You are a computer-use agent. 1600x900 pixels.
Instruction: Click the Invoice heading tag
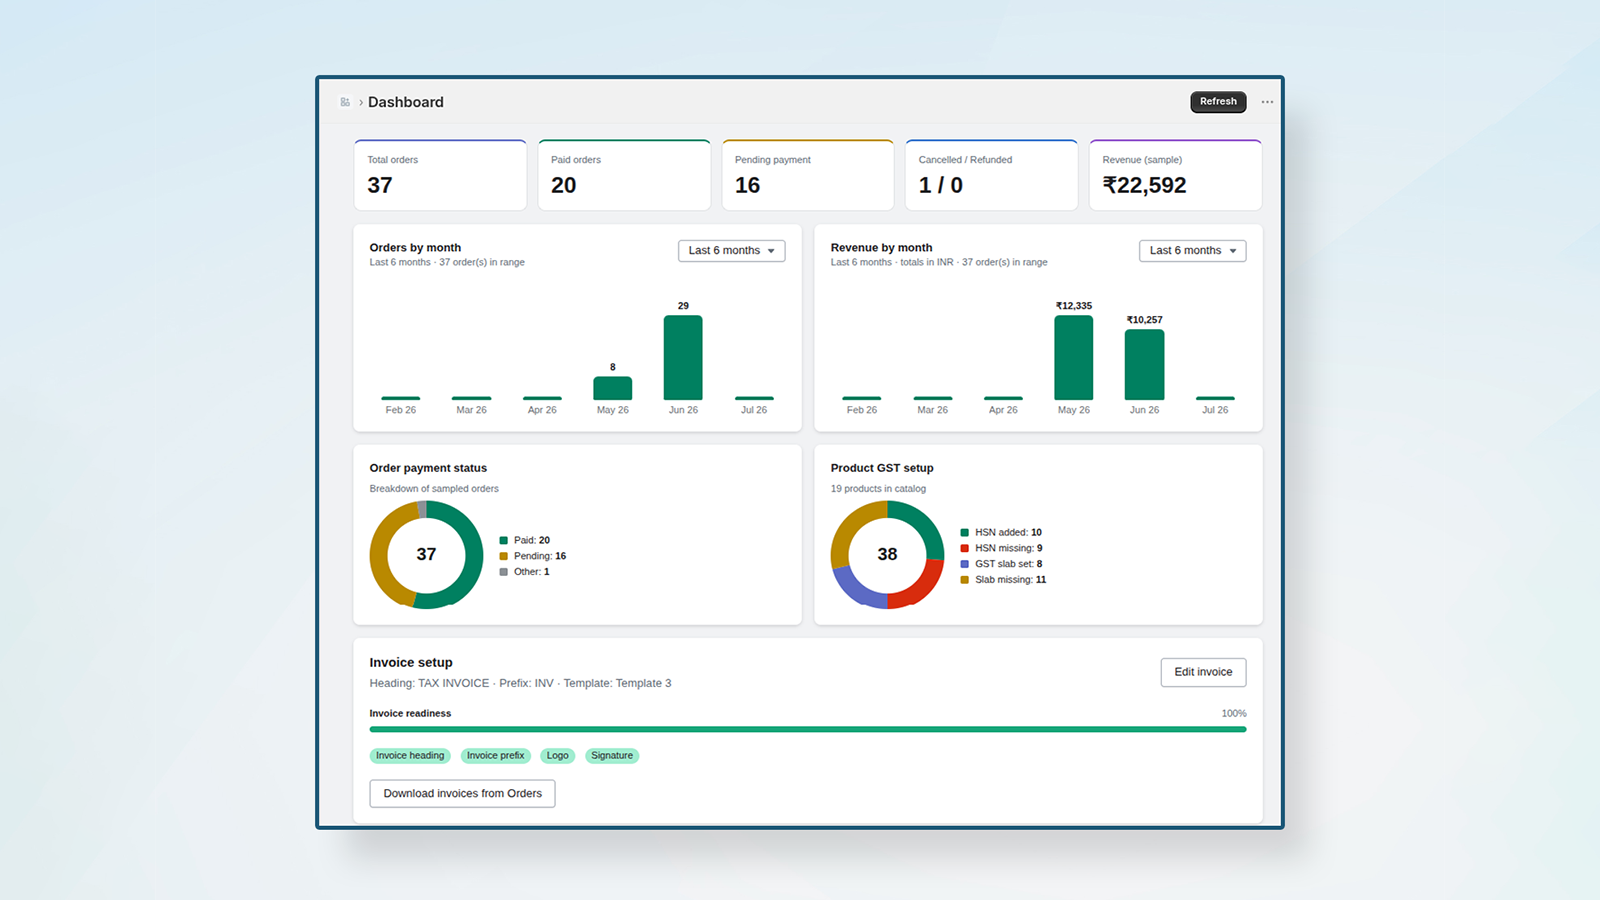[410, 756]
